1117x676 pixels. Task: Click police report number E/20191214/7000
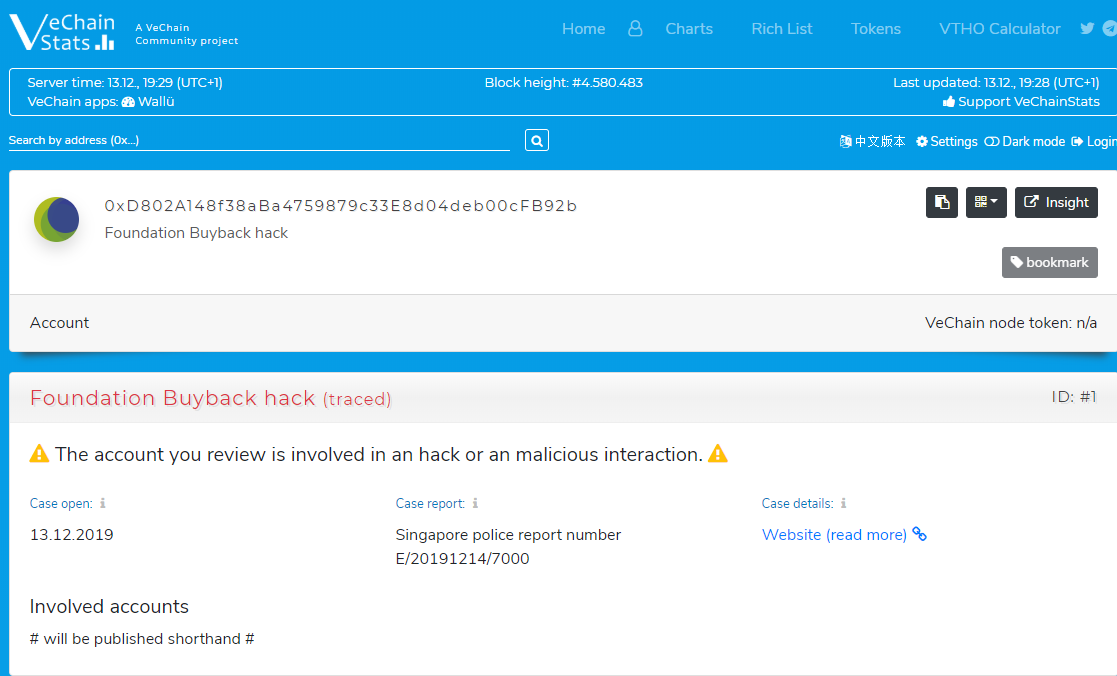462,558
